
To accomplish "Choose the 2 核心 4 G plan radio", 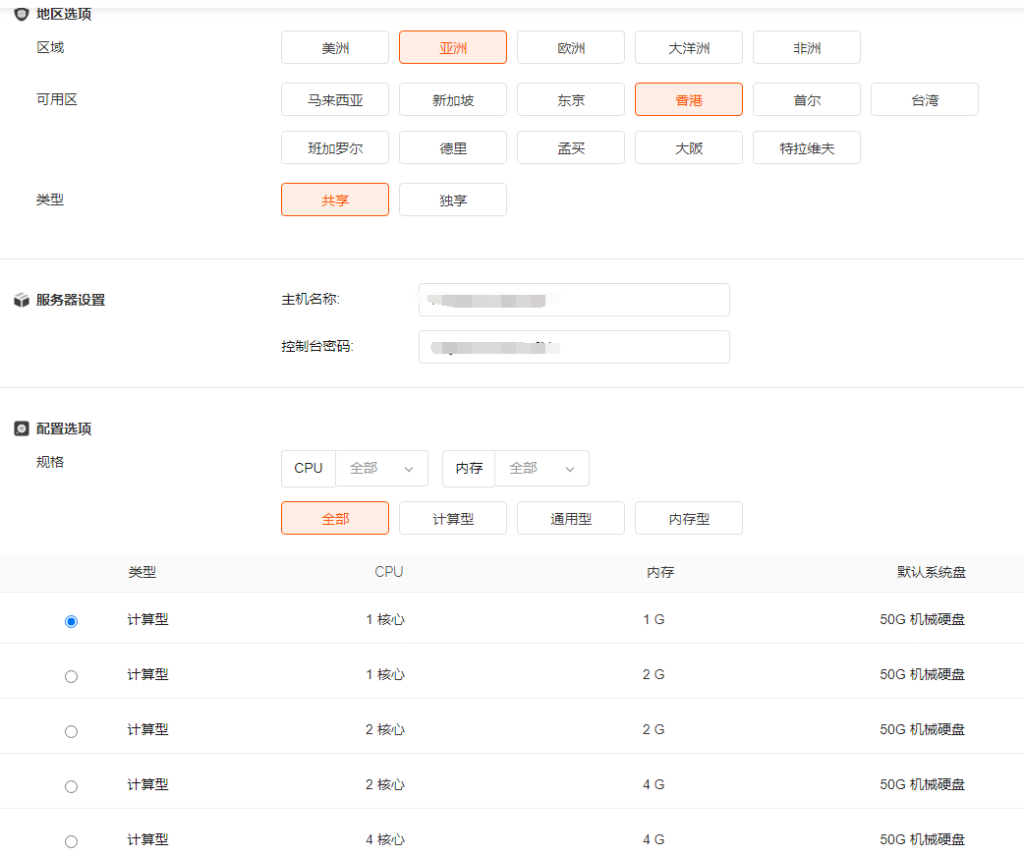I will coord(71,786).
